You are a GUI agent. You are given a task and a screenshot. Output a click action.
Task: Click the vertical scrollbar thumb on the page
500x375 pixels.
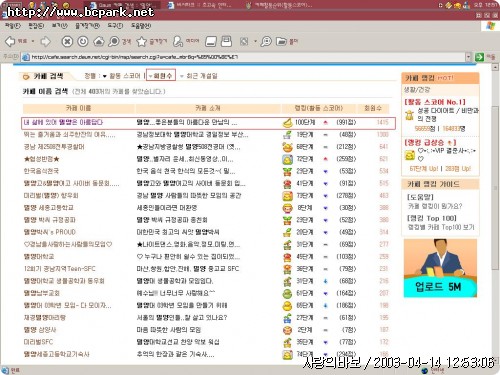(x=495, y=187)
